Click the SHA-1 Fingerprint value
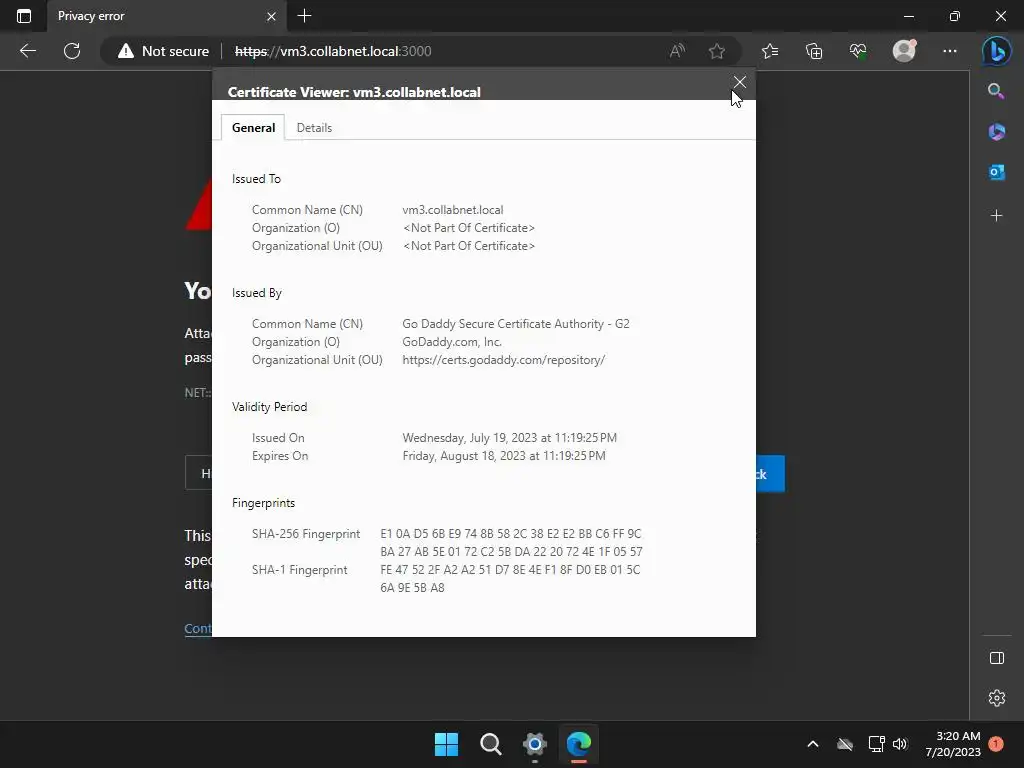This screenshot has width=1024, height=768. tap(510, 579)
